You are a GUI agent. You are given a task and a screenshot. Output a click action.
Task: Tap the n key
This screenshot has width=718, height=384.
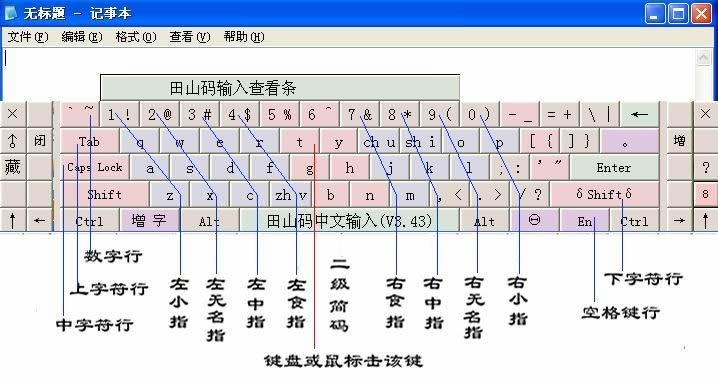(370, 194)
